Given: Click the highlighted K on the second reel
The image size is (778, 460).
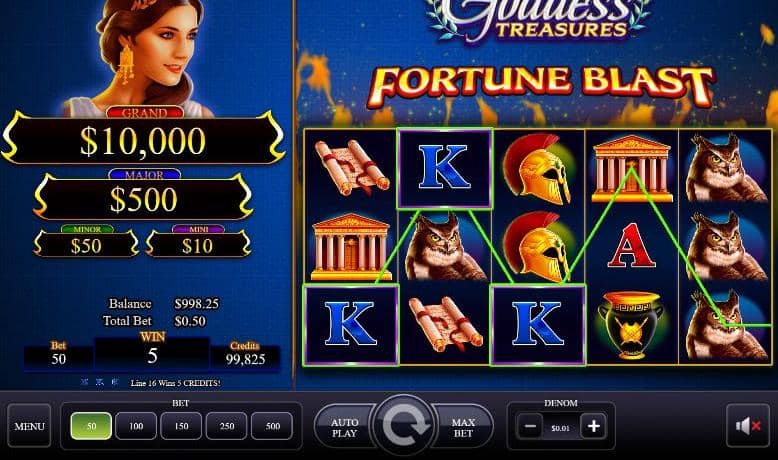Looking at the screenshot, I should coord(444,168).
